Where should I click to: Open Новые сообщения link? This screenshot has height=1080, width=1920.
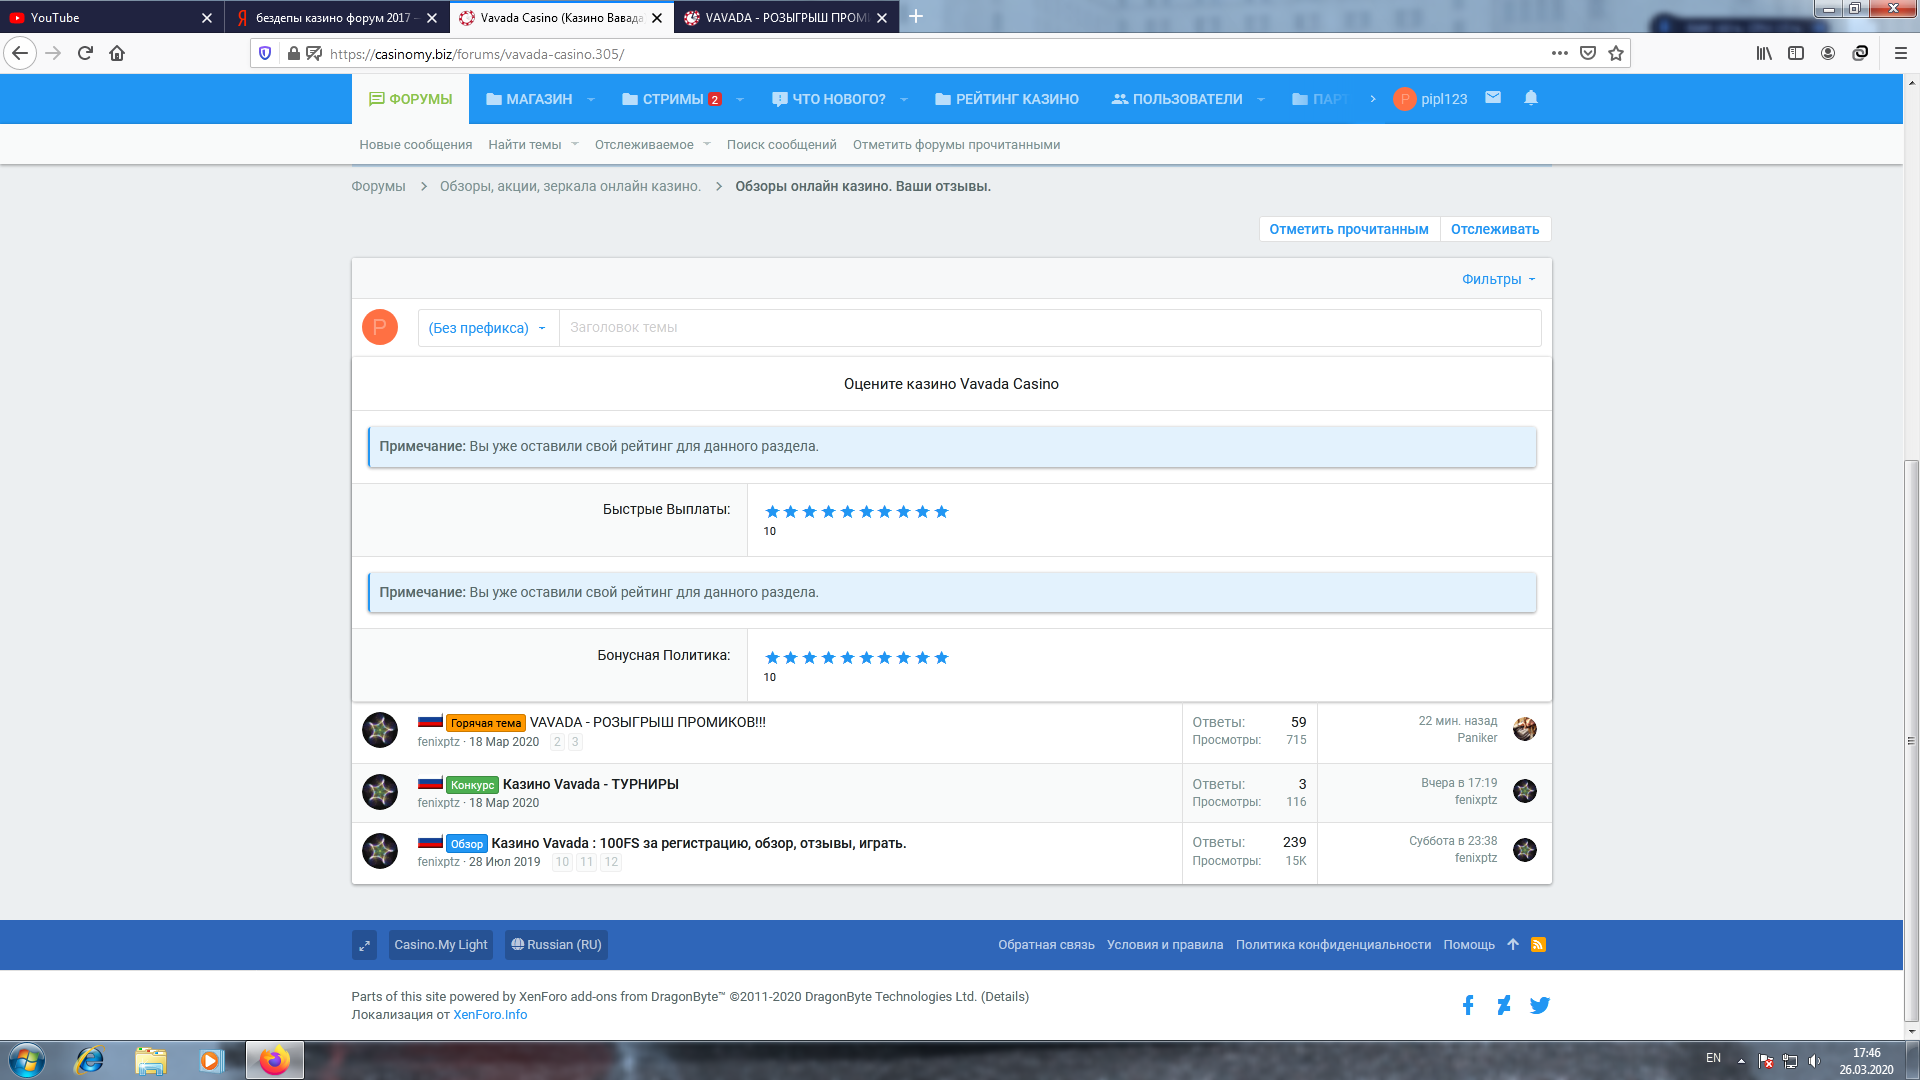(415, 145)
